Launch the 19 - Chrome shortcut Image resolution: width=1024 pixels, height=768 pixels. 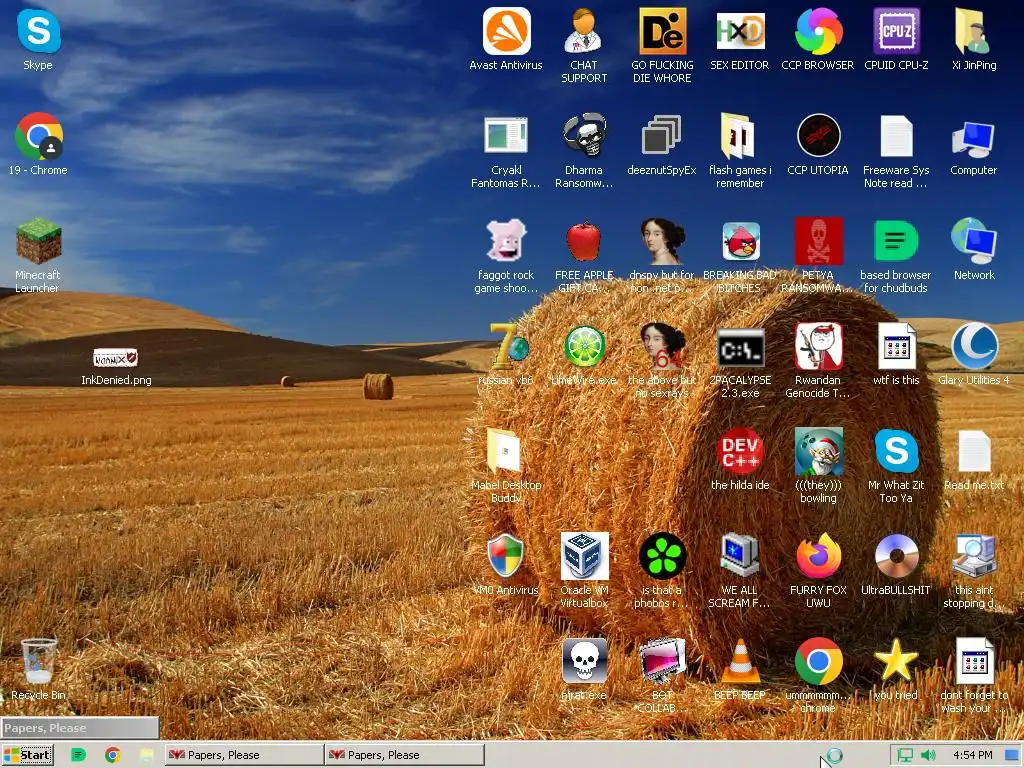tap(39, 137)
